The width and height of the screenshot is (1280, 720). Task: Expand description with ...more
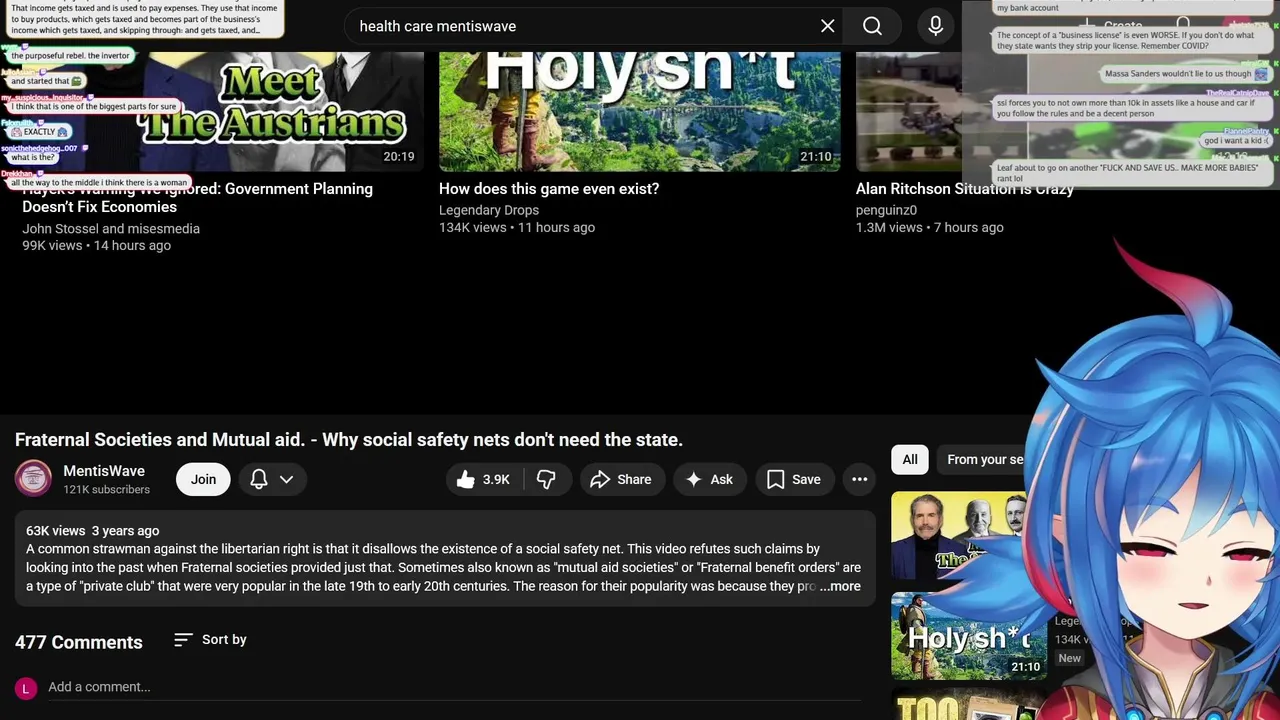[840, 587]
